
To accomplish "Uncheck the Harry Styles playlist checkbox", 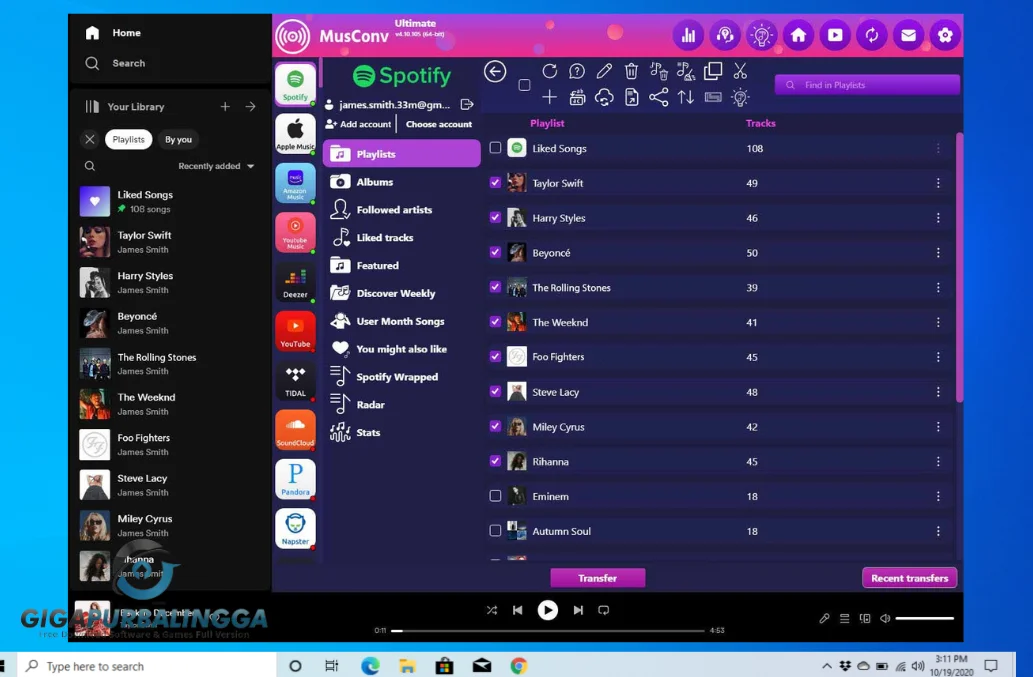I will point(495,217).
